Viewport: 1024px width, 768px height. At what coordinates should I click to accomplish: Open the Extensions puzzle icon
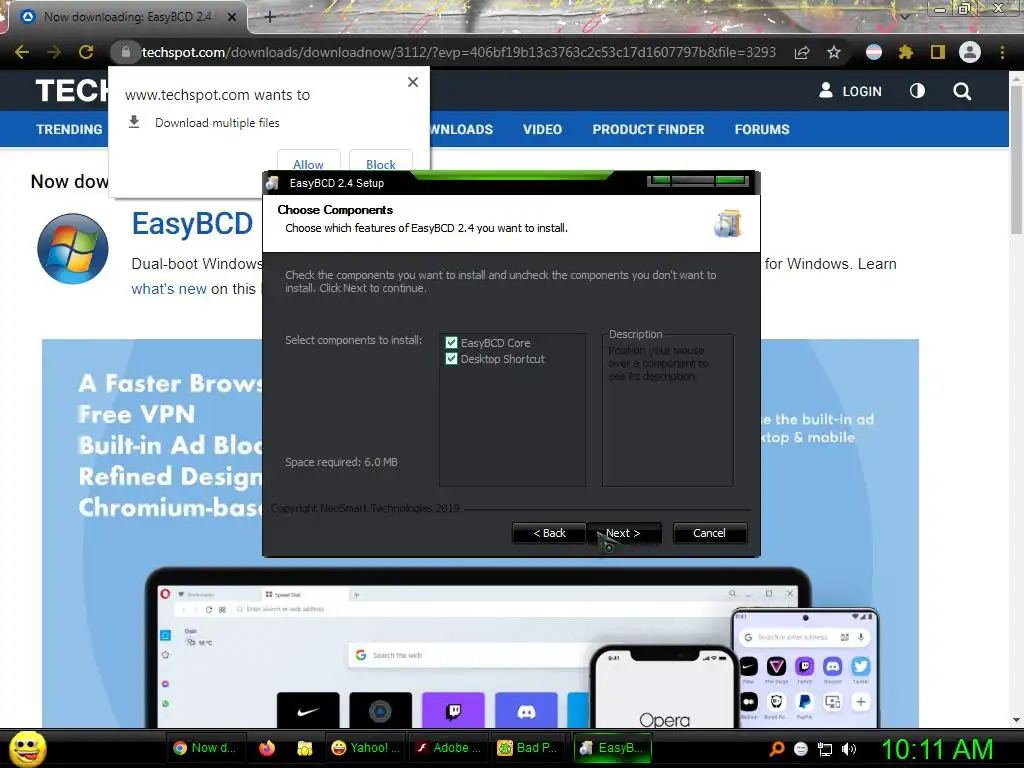905,52
